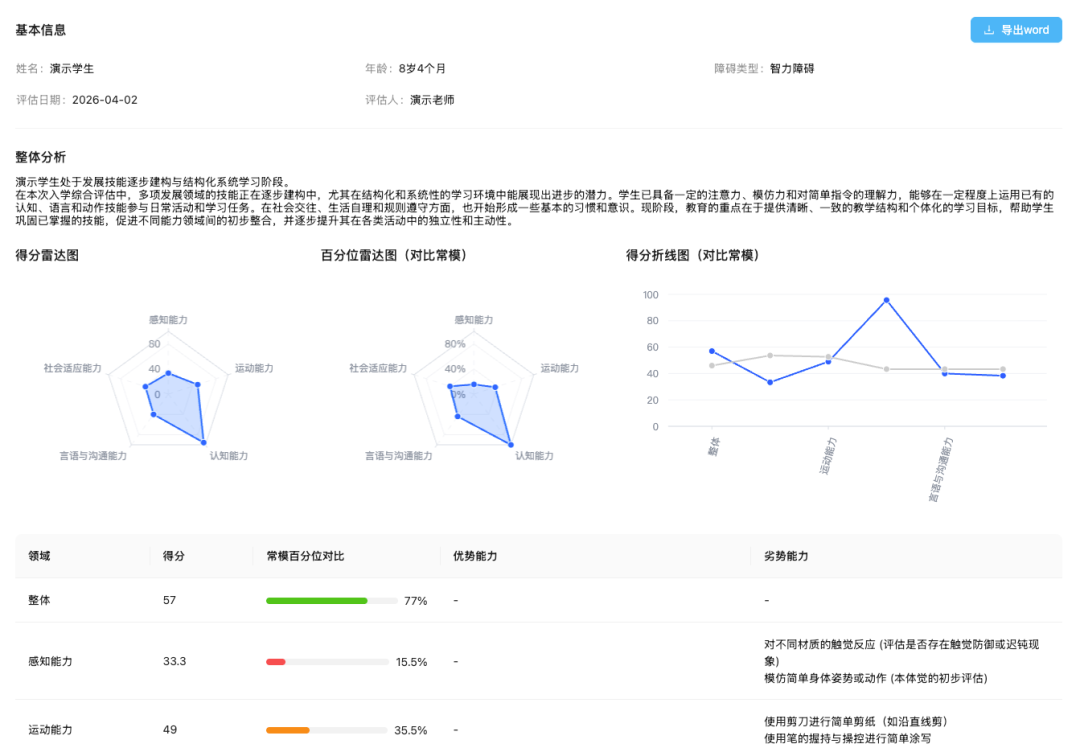Click the student name 演示学生

(x=72, y=68)
